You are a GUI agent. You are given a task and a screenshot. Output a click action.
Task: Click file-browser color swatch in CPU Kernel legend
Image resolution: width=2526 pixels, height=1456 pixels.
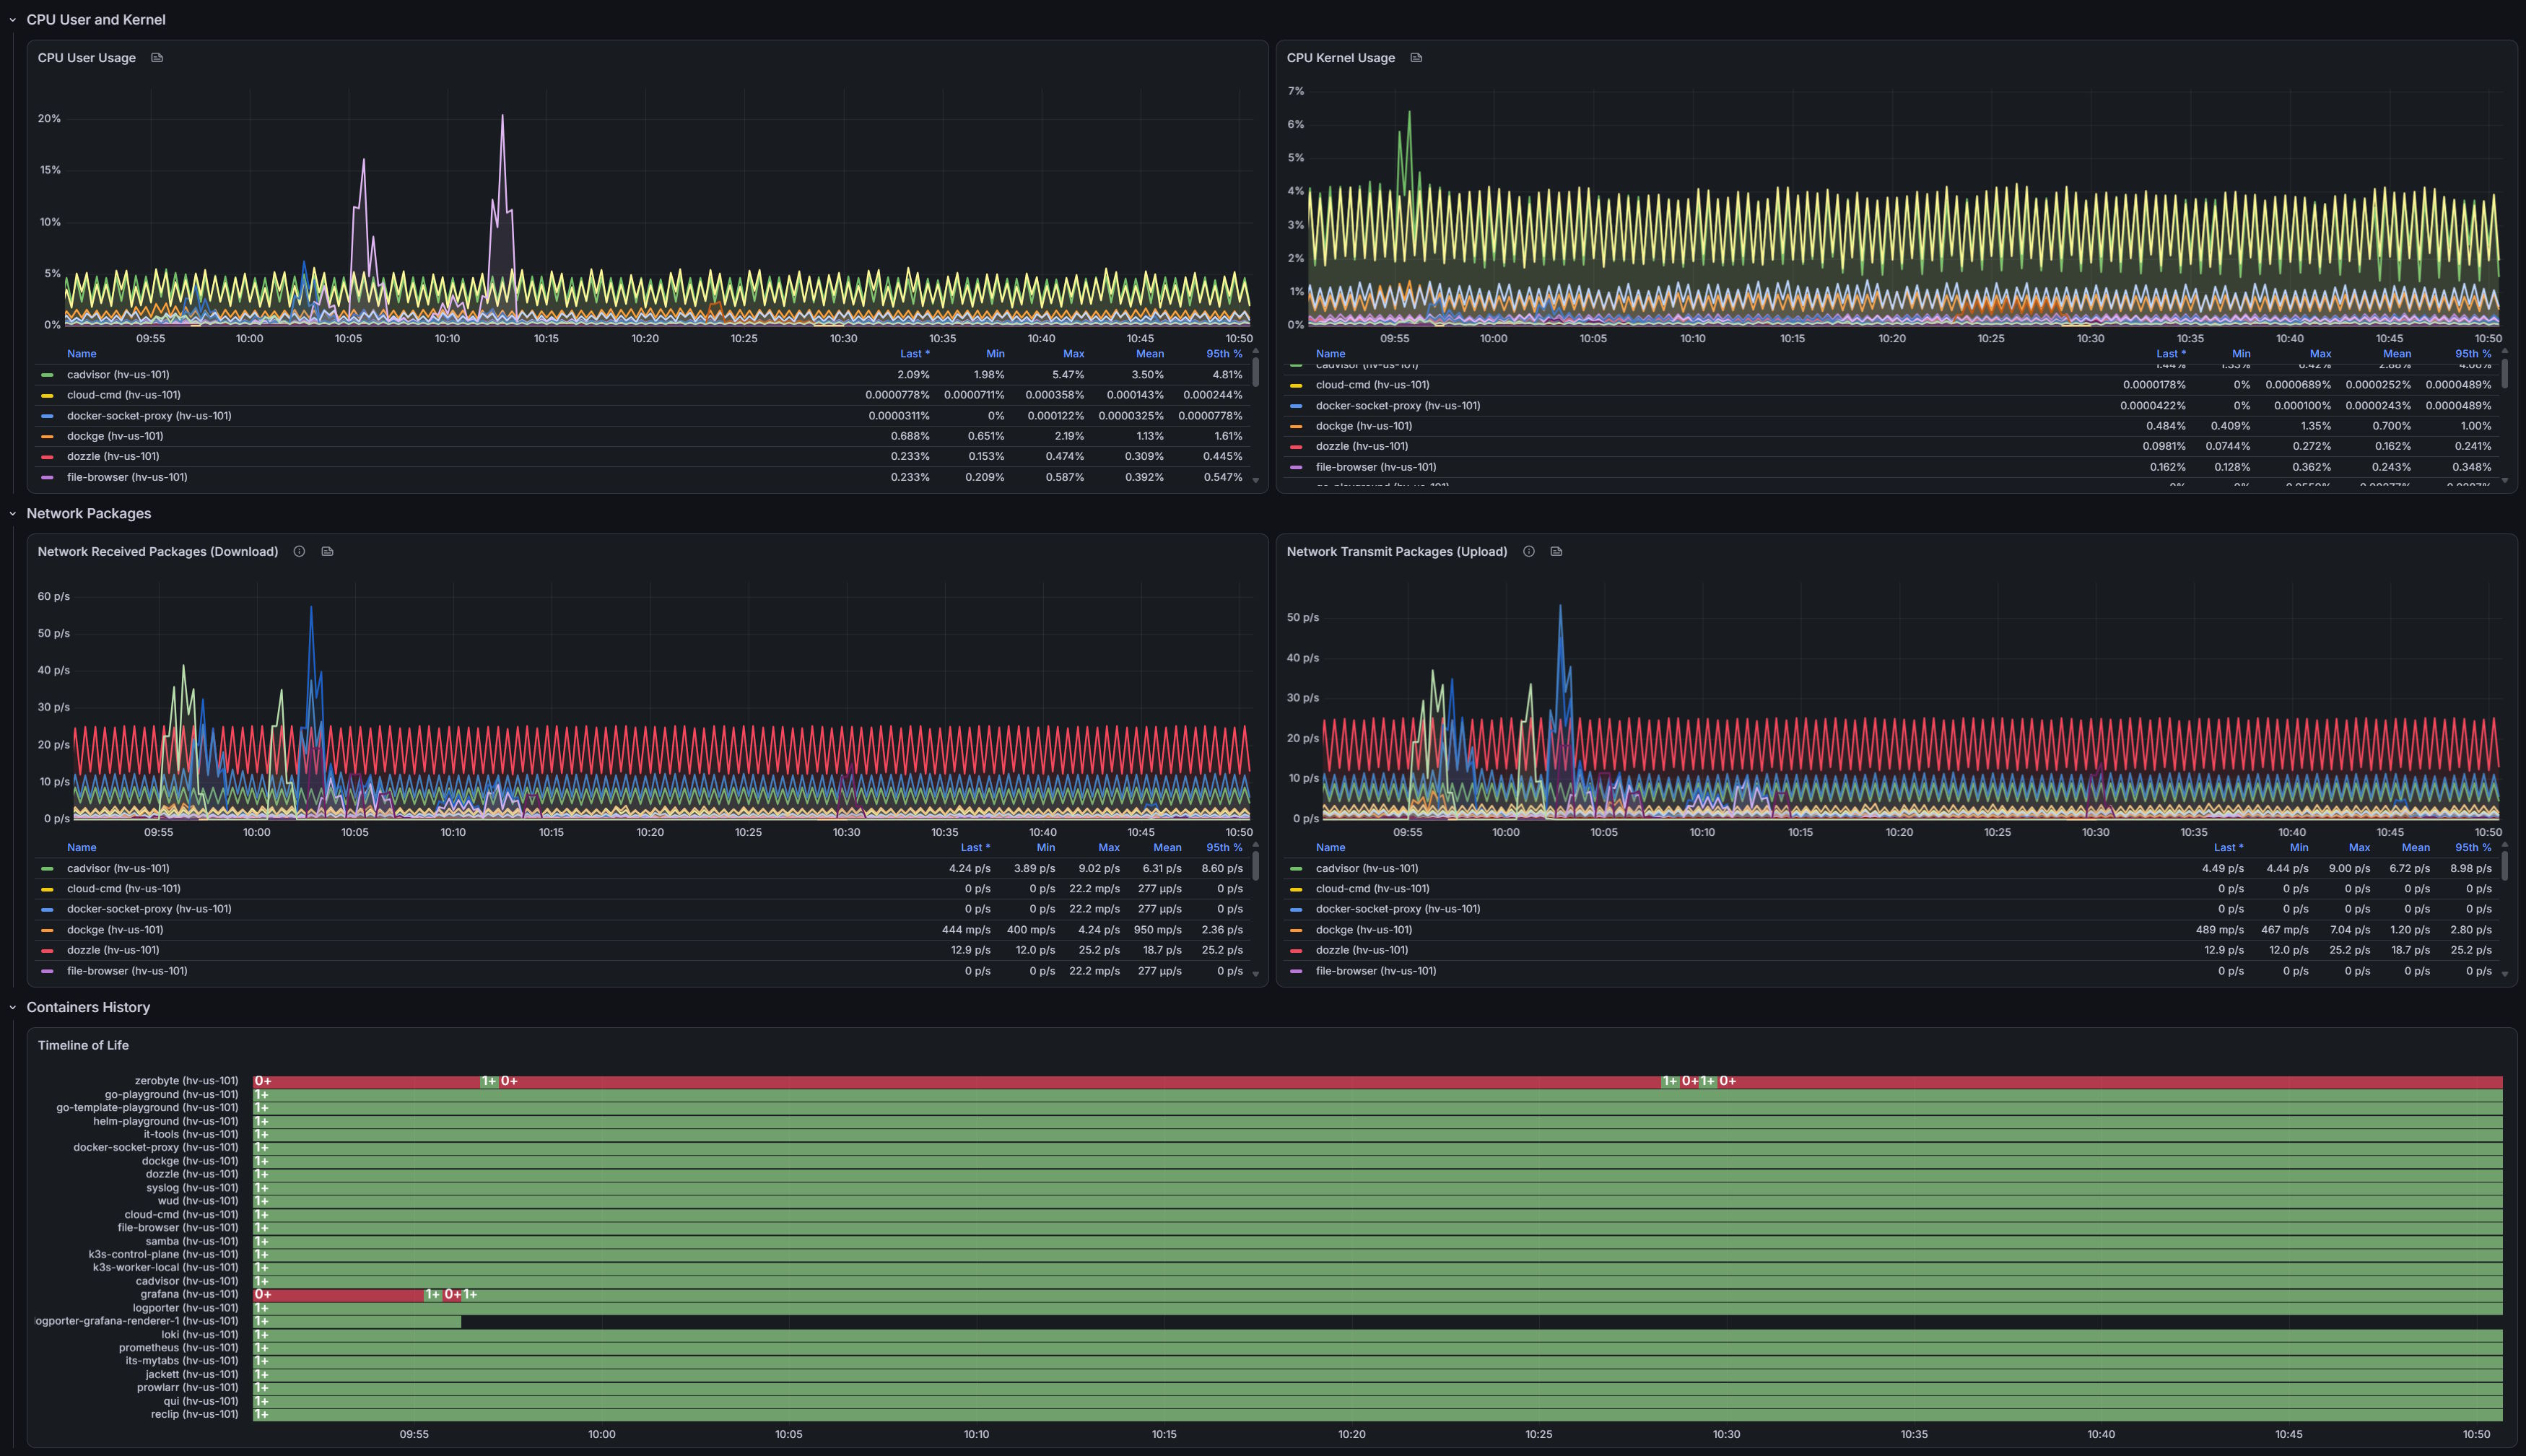point(1296,468)
